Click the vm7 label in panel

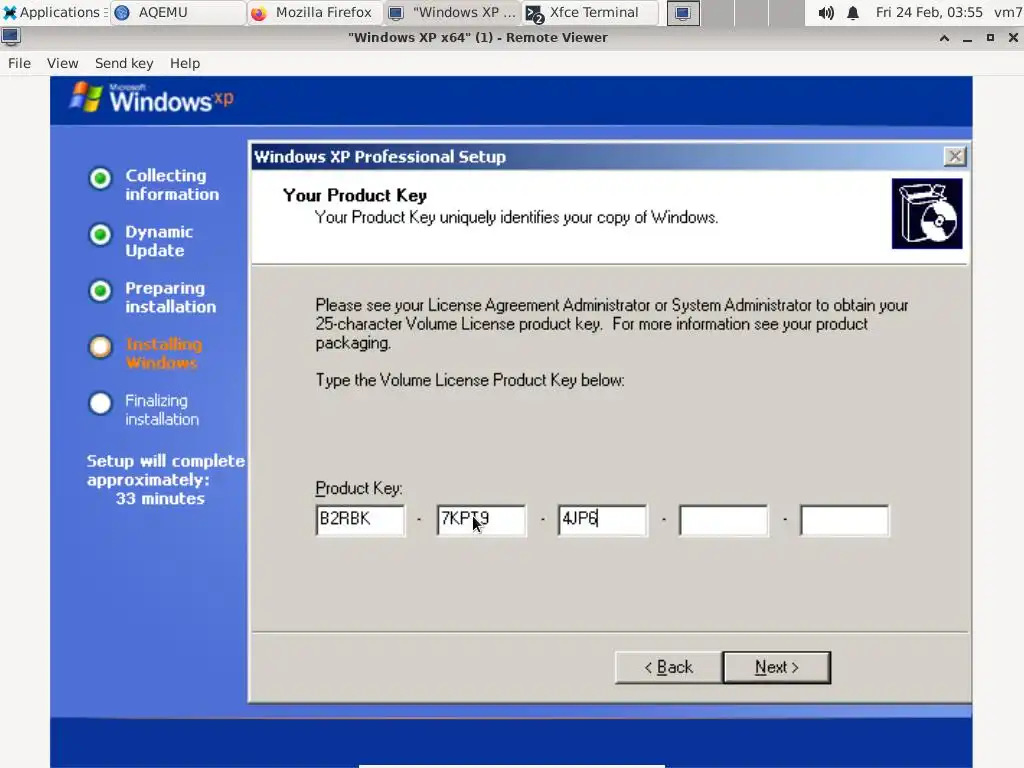tap(1008, 12)
